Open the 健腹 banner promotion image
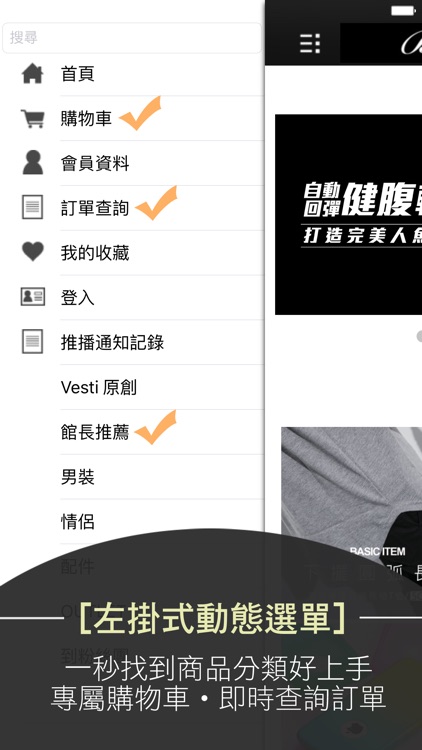422x750 pixels. point(348,214)
